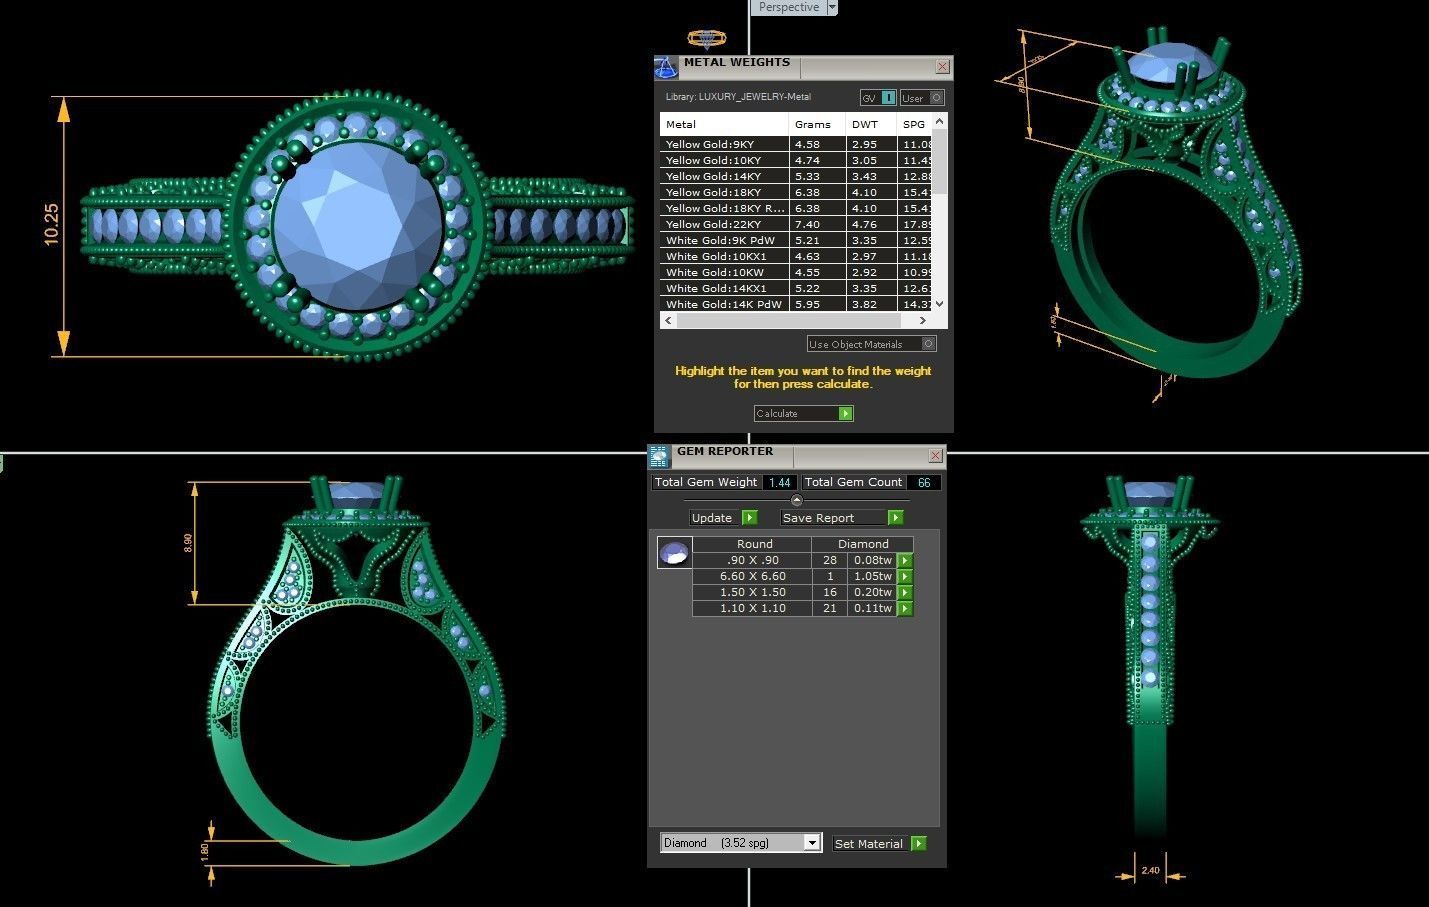
Task: Click green arrow next to Calculate
Action: pyautogui.click(x=846, y=413)
